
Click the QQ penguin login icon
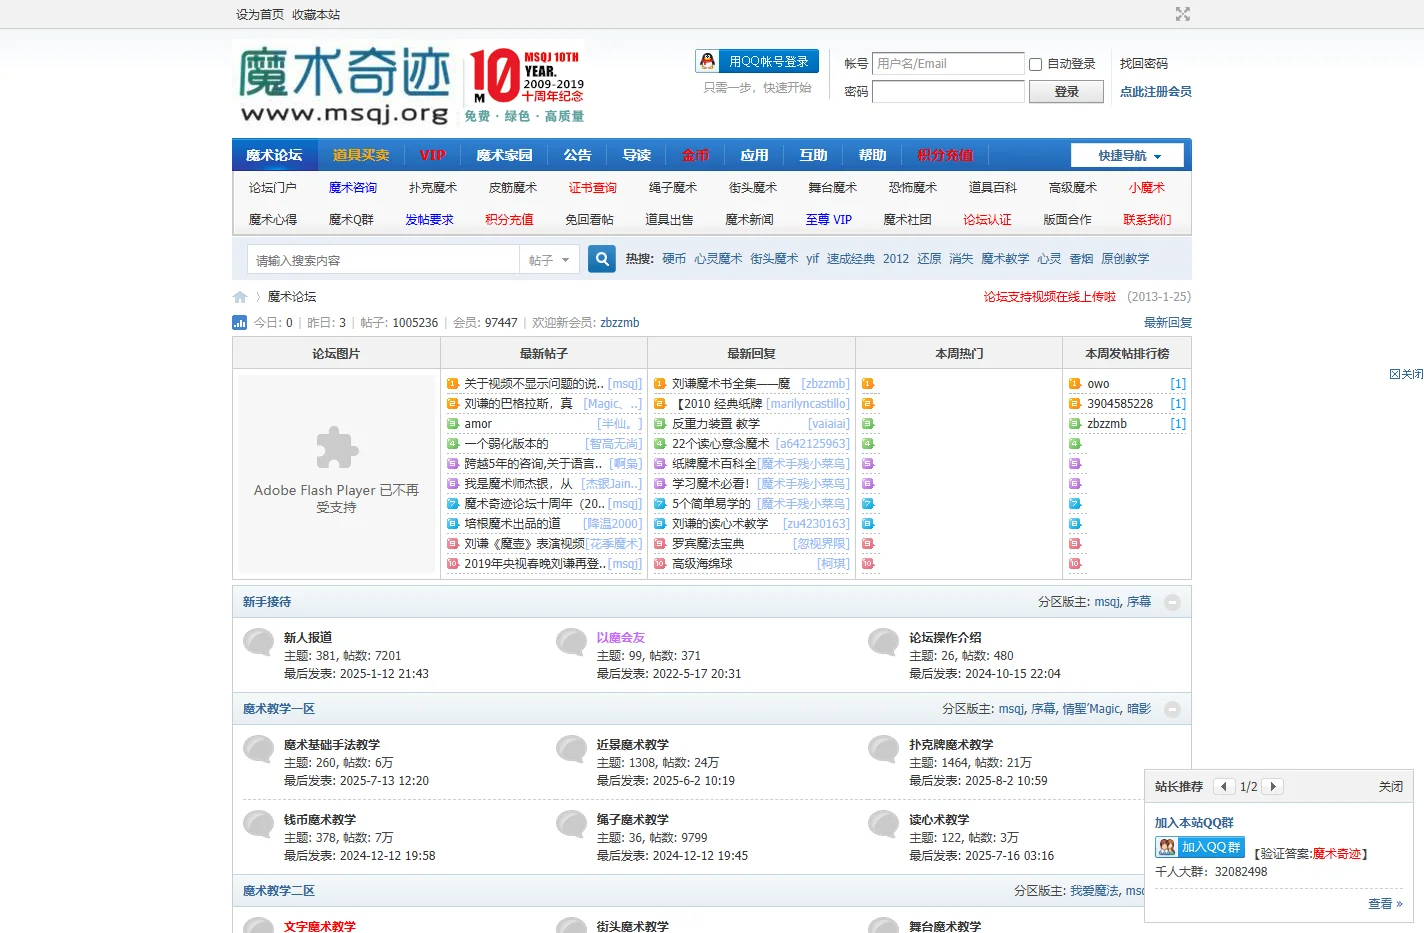click(708, 62)
